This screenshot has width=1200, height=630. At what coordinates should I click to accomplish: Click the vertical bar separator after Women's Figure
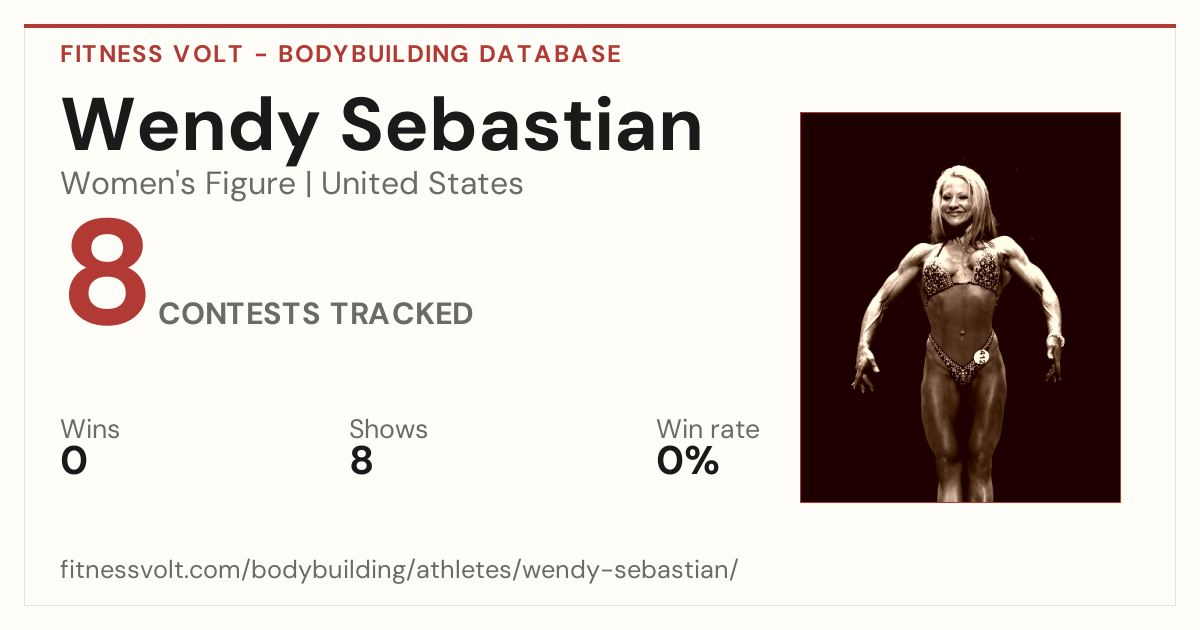308,185
